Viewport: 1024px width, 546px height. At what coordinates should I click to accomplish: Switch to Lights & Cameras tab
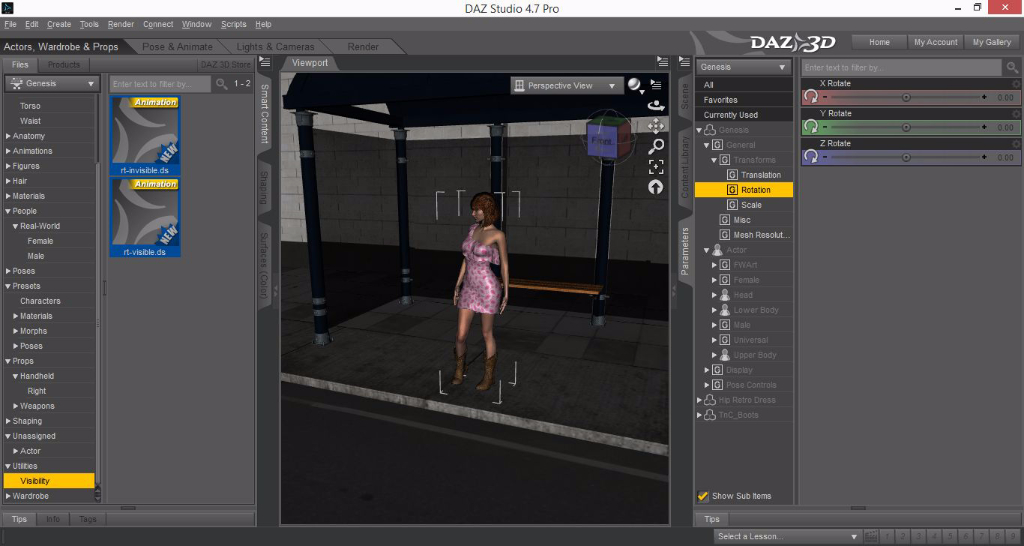tap(275, 46)
